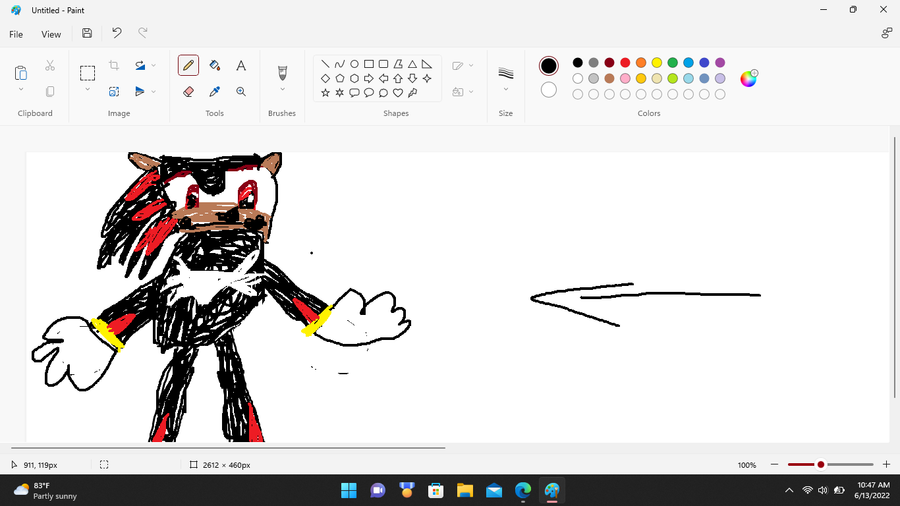
Task: Choose the Oval shape
Action: tap(354, 64)
